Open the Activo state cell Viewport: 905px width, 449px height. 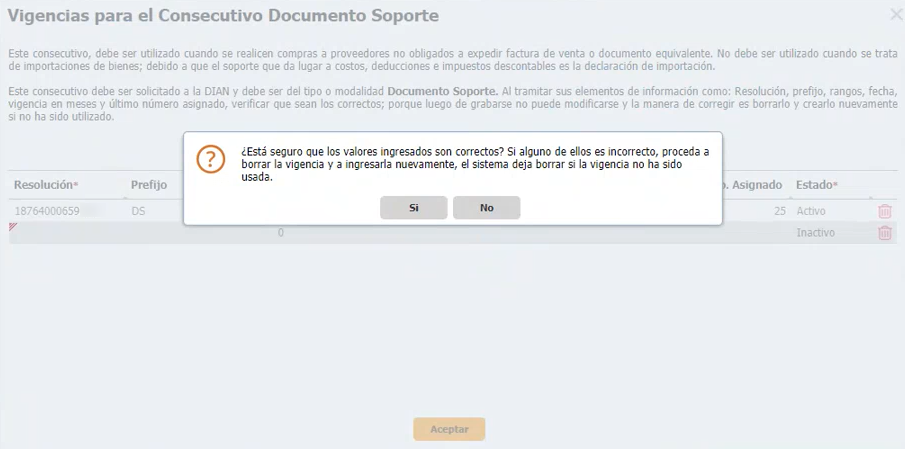(815, 212)
